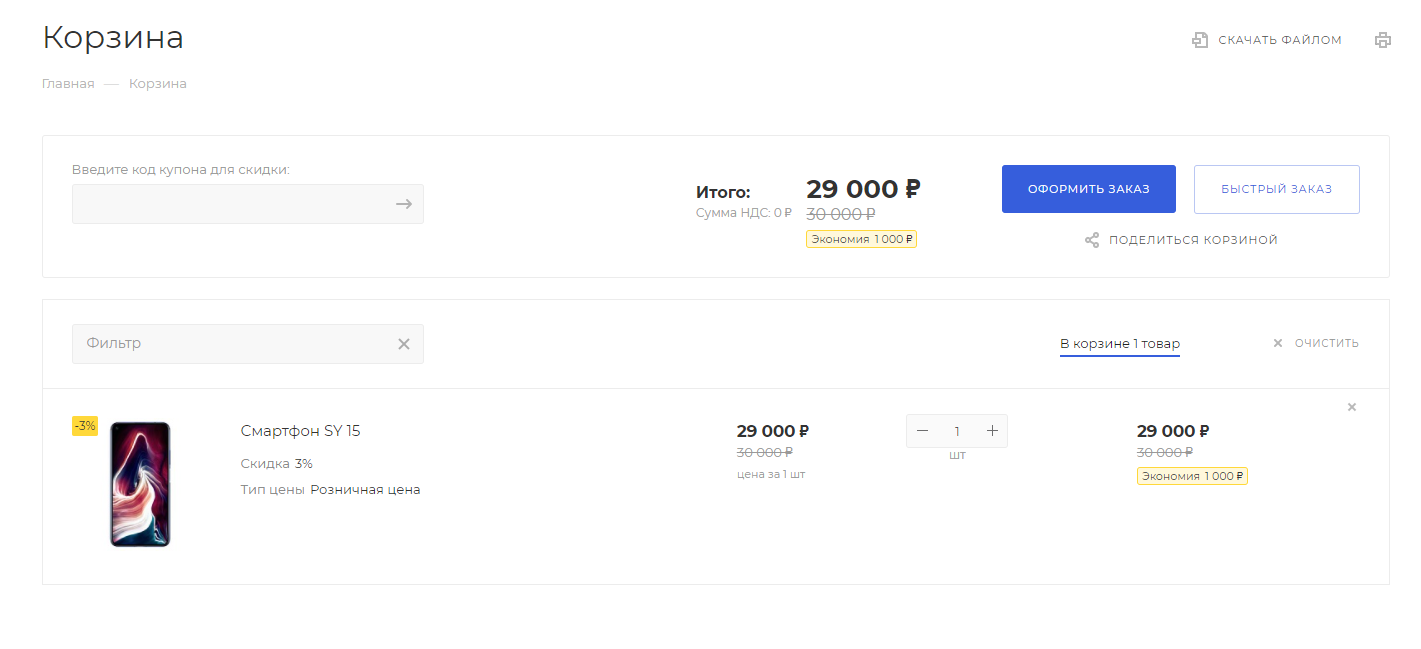Decrease quantity with the minus button
This screenshot has width=1421, height=649.
[x=923, y=431]
